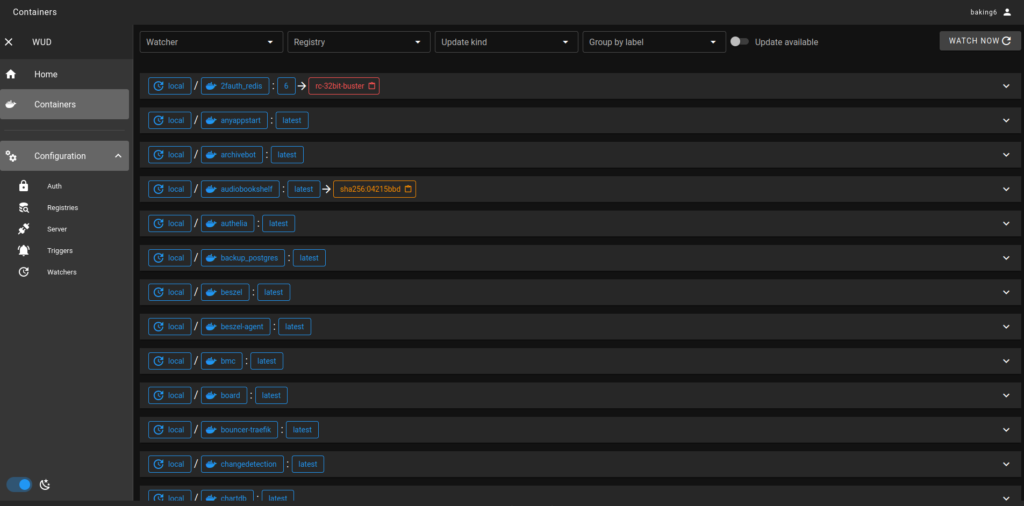Click the Home house icon

point(11,75)
